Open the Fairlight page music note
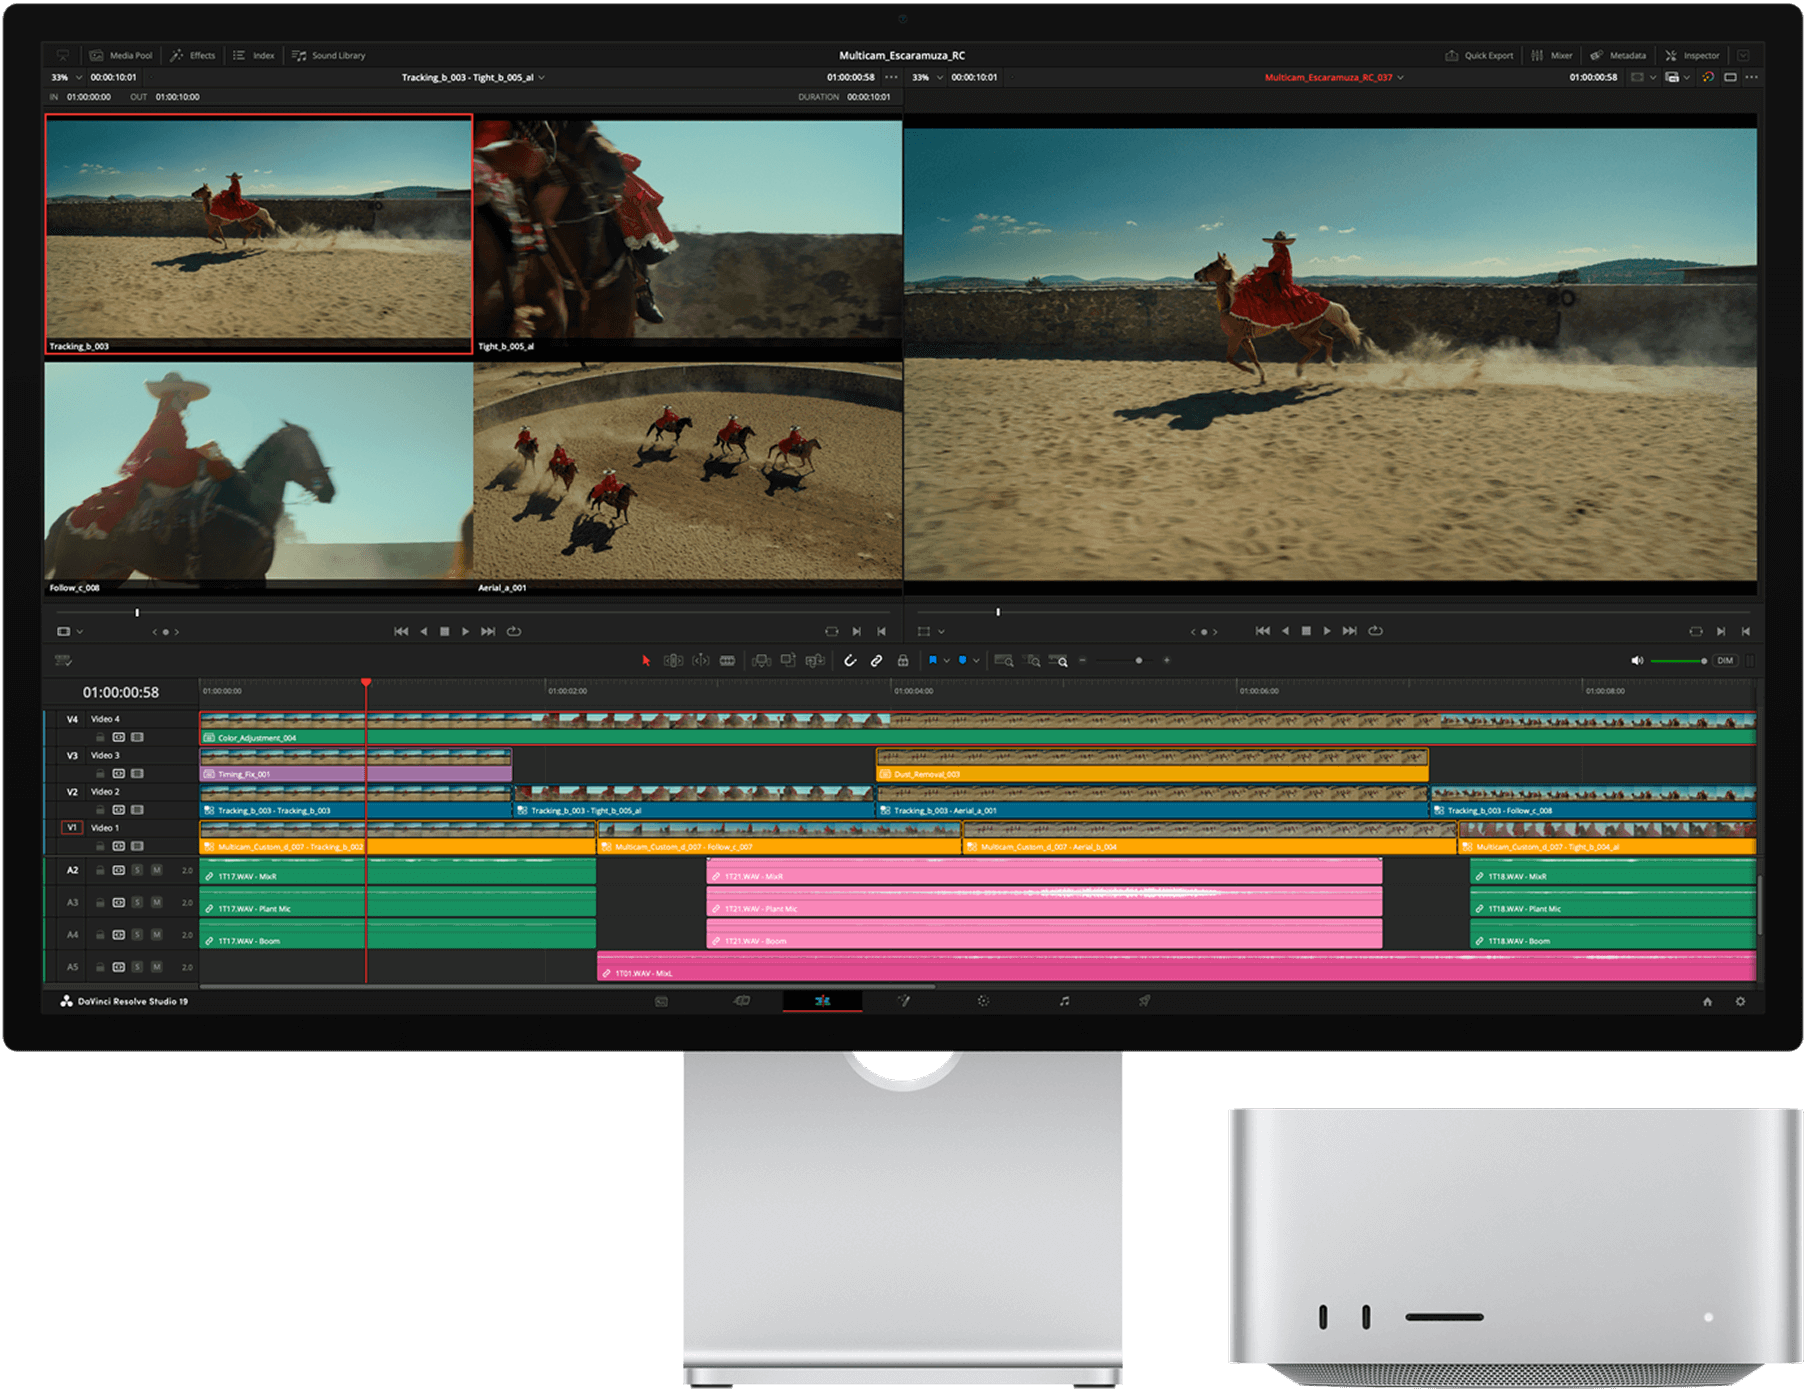The image size is (1808, 1391). pyautogui.click(x=1064, y=1001)
